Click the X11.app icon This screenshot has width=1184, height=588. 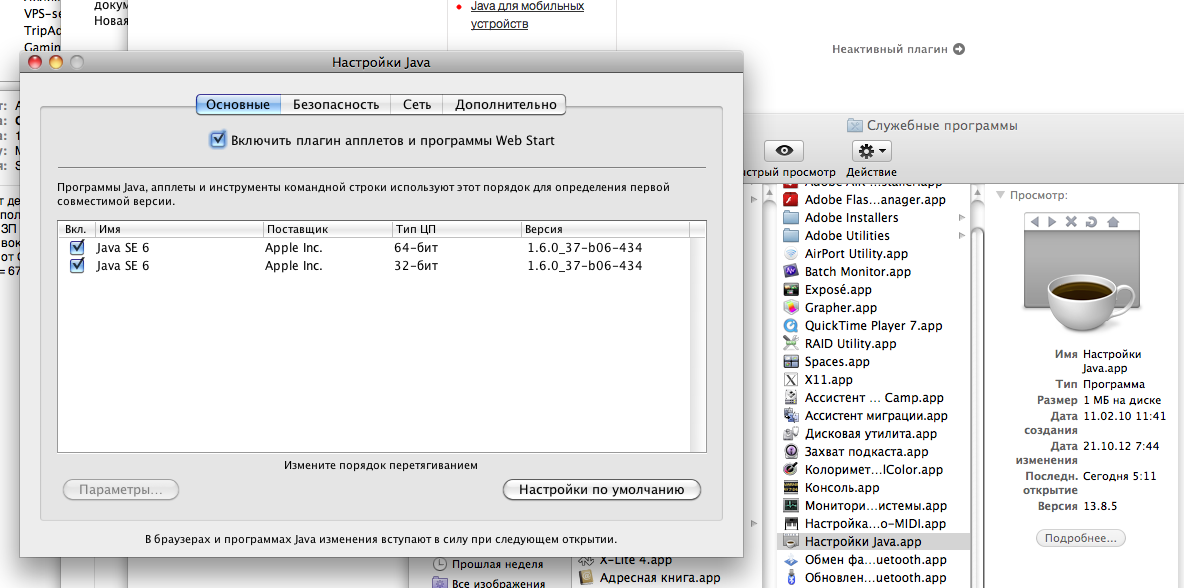tap(791, 380)
